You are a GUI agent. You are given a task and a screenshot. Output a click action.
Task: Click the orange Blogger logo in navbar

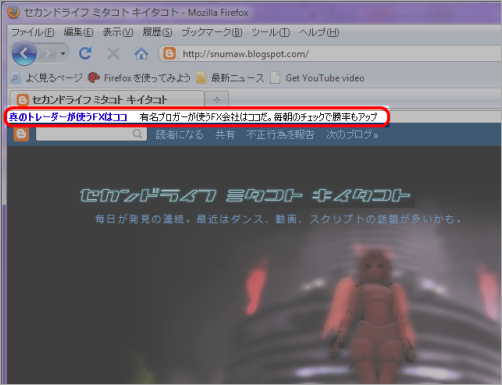click(x=21, y=134)
